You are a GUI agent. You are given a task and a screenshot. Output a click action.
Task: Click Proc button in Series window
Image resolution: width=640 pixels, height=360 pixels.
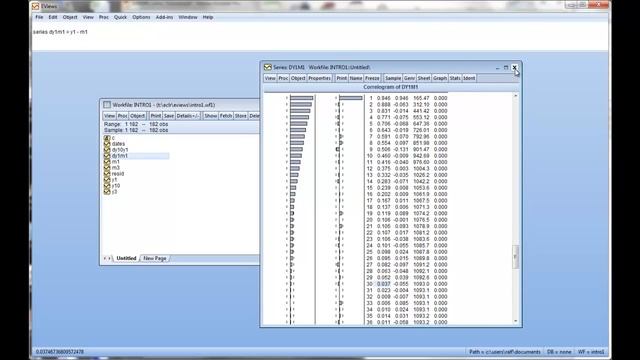[x=283, y=78]
